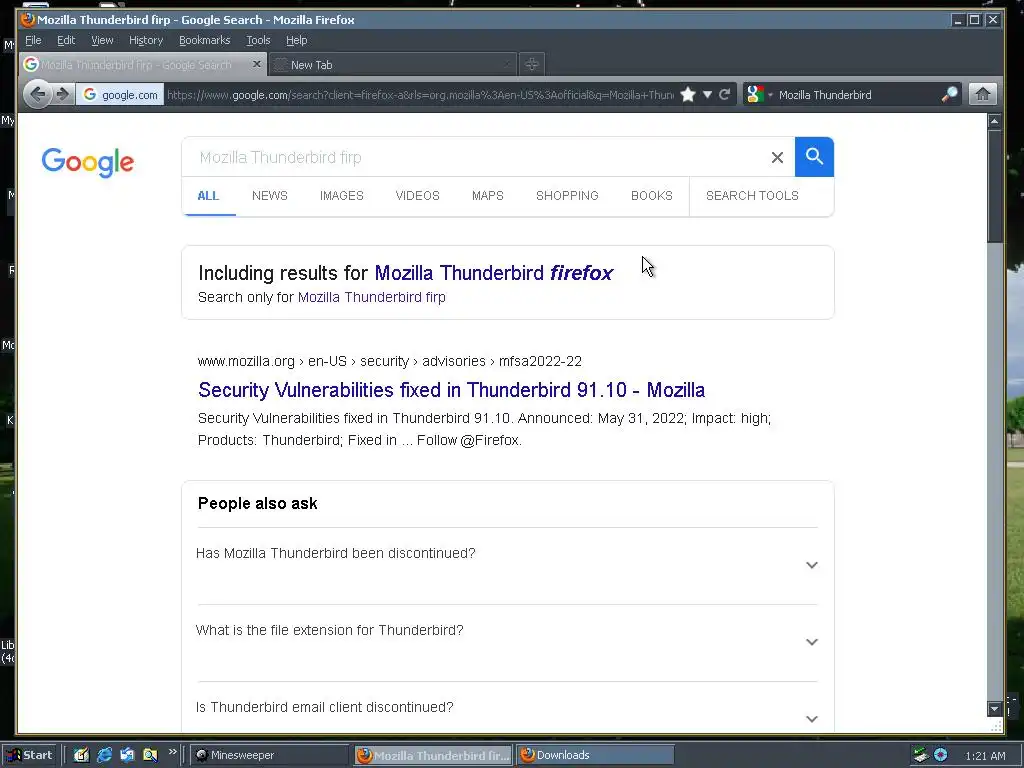This screenshot has width=1024, height=768.
Task: Click the fourth quick launch magnifier folder icon
Action: 150,755
